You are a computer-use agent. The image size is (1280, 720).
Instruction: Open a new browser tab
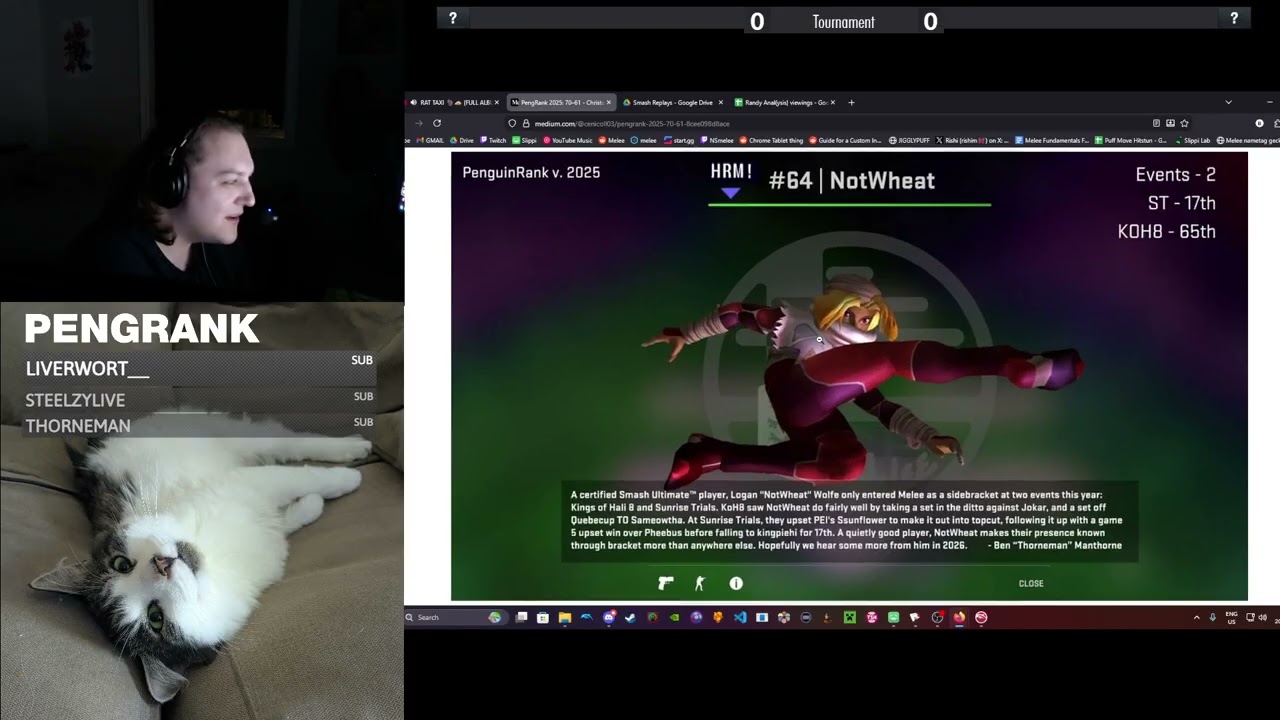click(x=851, y=102)
